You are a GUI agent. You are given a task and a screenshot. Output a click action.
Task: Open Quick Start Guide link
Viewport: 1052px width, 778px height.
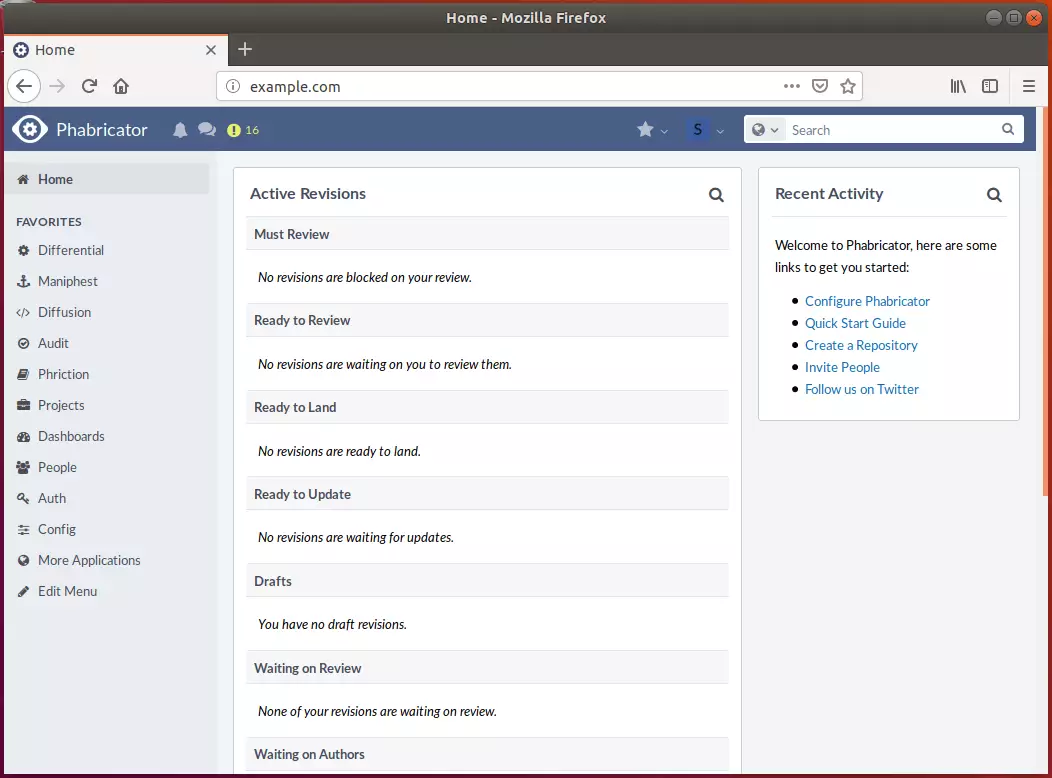(855, 323)
